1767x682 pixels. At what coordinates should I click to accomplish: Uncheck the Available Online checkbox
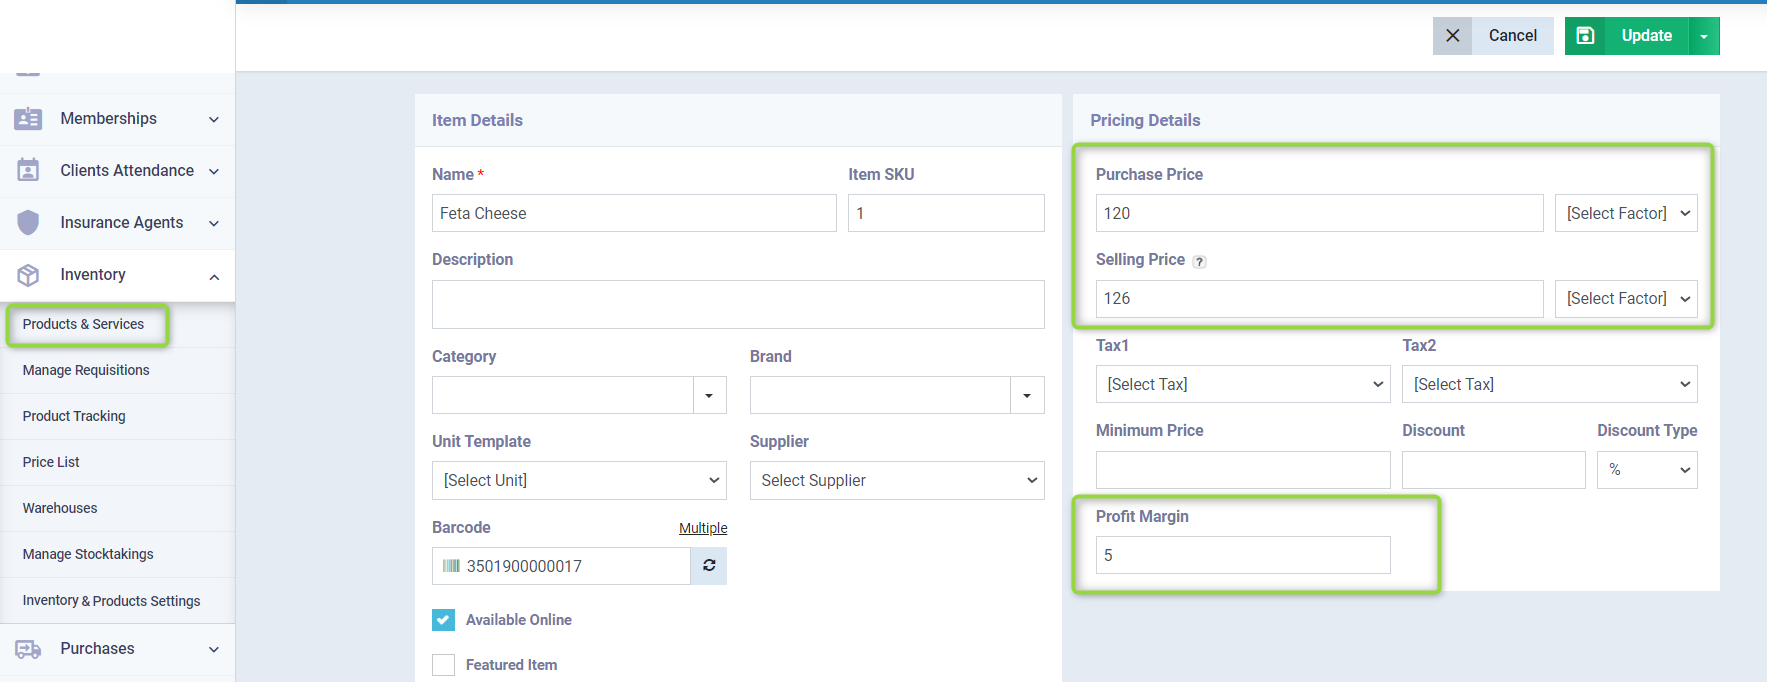point(443,620)
